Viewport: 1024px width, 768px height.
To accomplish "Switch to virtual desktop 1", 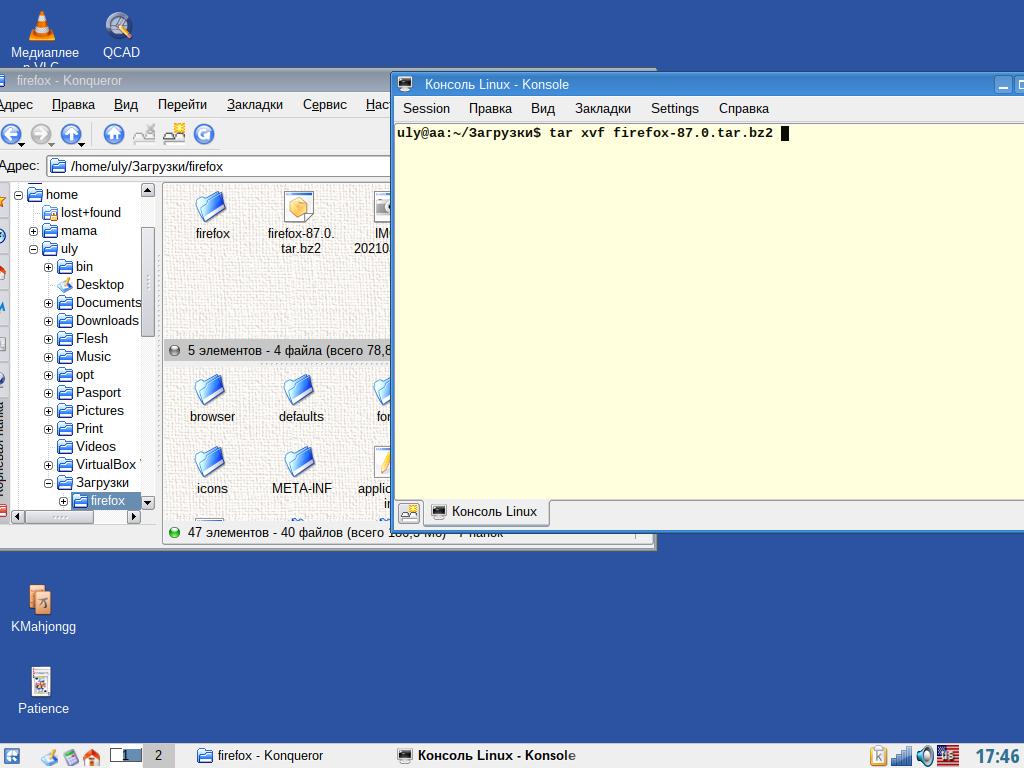I will pos(125,756).
